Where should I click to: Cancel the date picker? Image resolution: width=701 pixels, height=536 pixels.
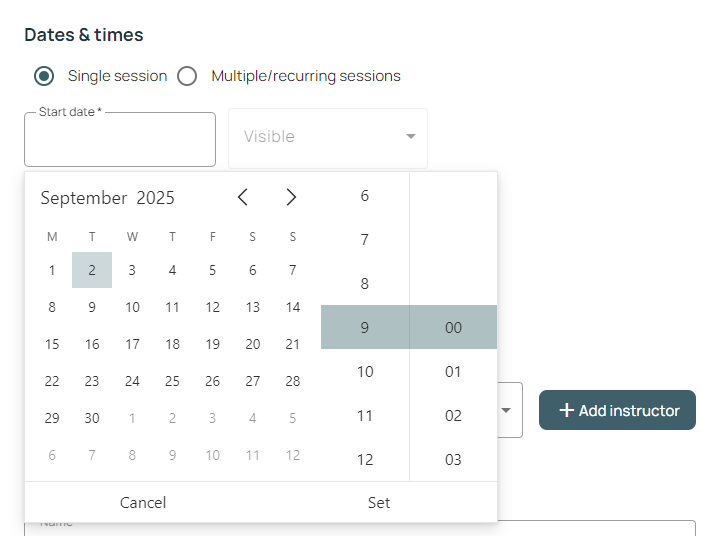143,503
